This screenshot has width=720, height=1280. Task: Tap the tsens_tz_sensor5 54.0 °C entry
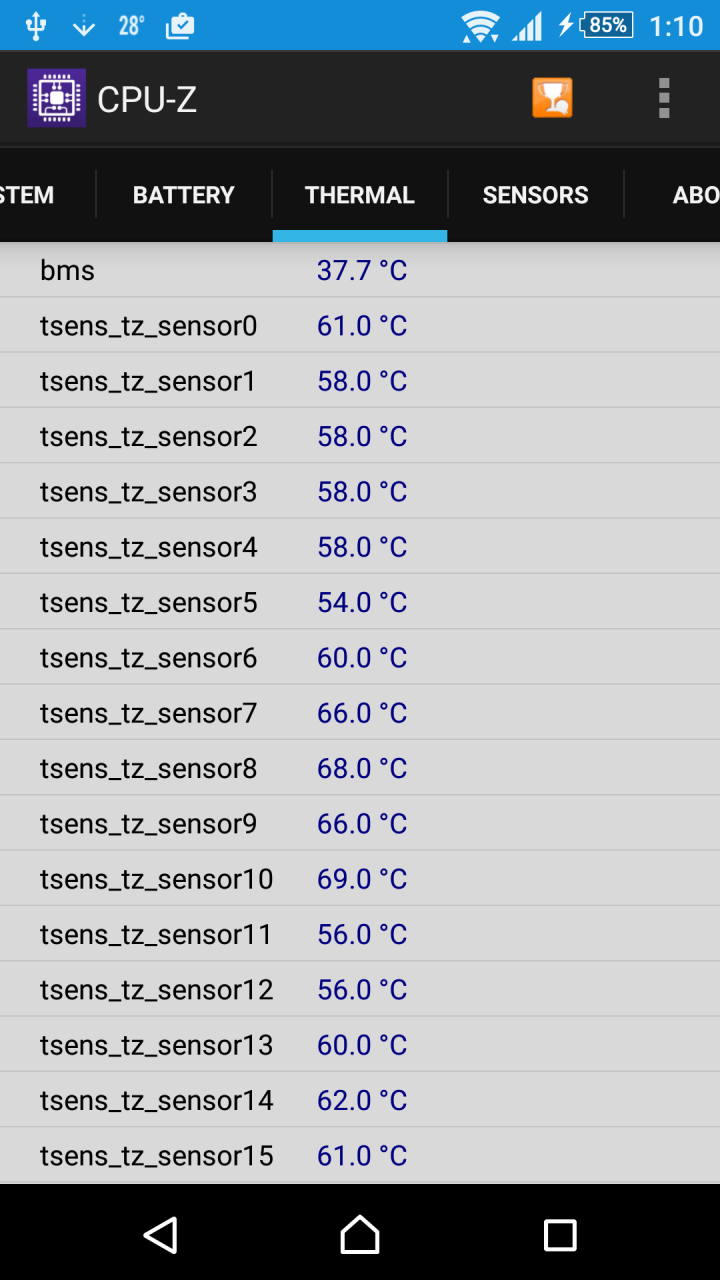(x=360, y=602)
